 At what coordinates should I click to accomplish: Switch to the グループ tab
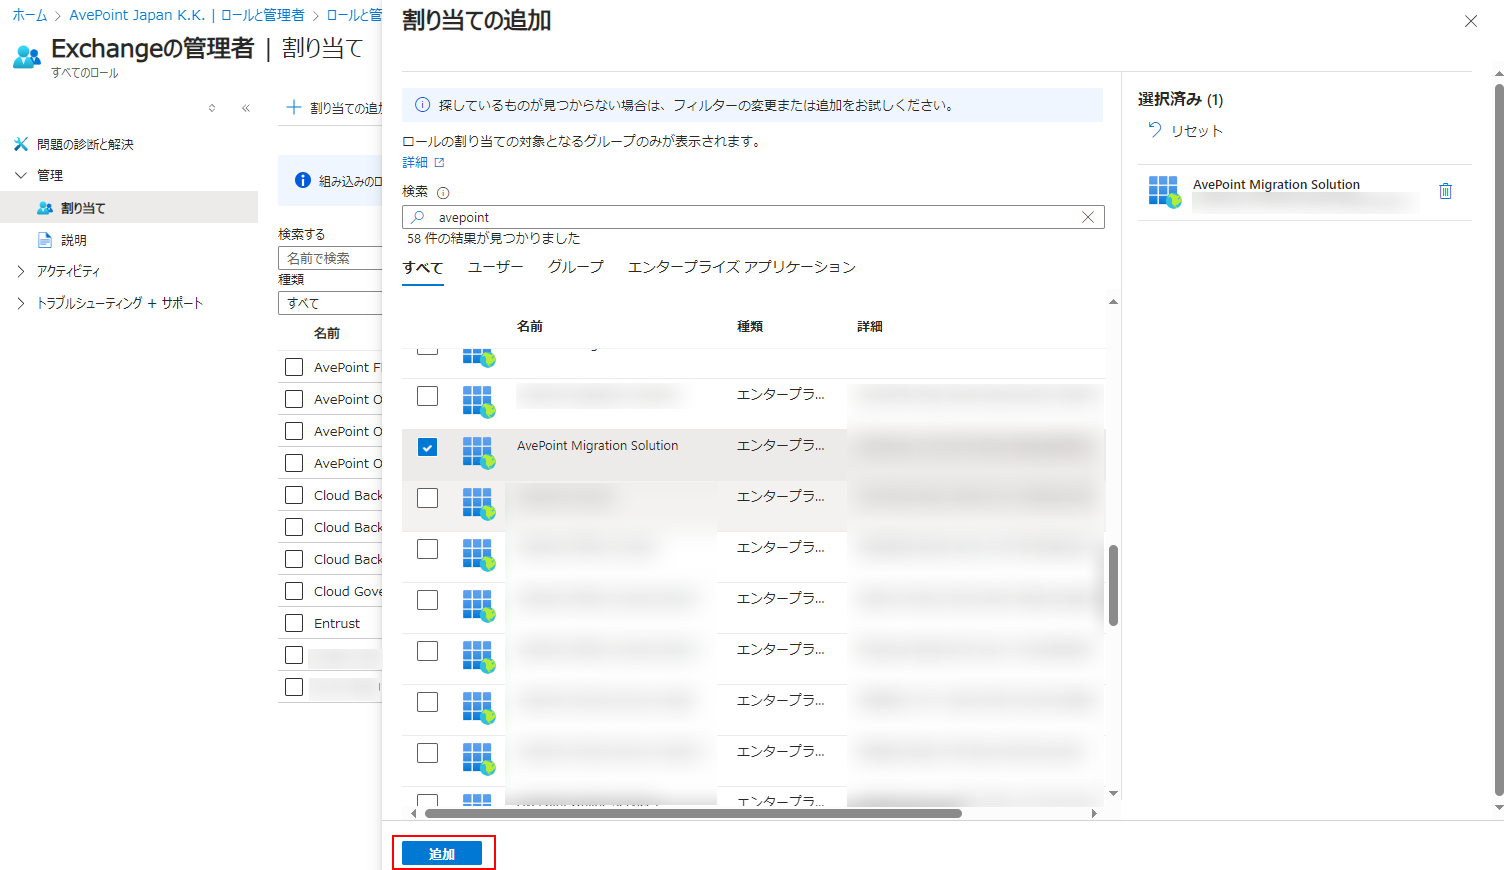(x=576, y=267)
